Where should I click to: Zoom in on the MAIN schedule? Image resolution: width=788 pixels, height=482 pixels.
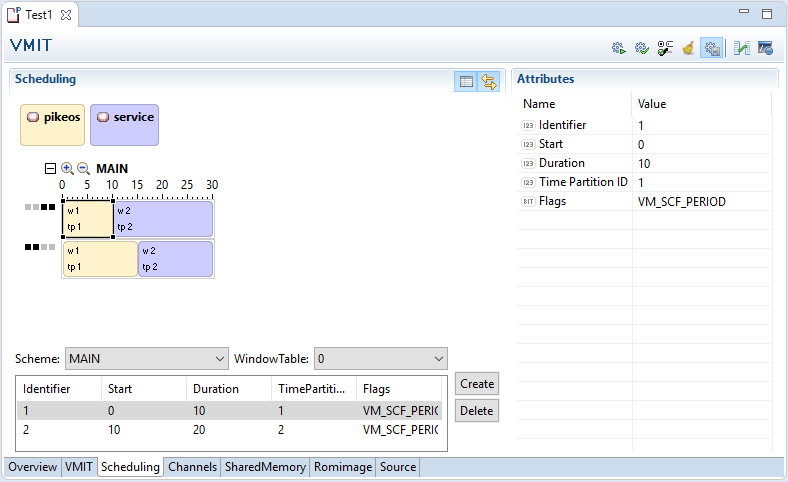(x=67, y=169)
